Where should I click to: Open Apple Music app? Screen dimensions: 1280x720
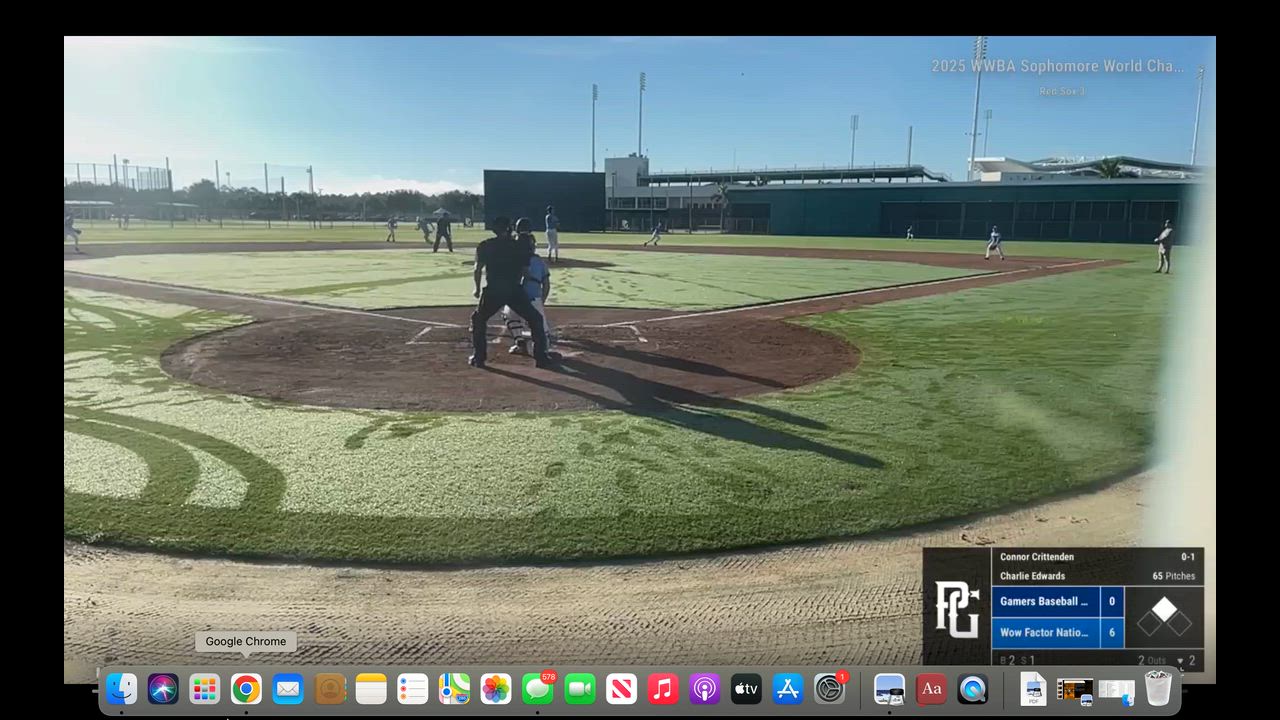click(x=663, y=689)
